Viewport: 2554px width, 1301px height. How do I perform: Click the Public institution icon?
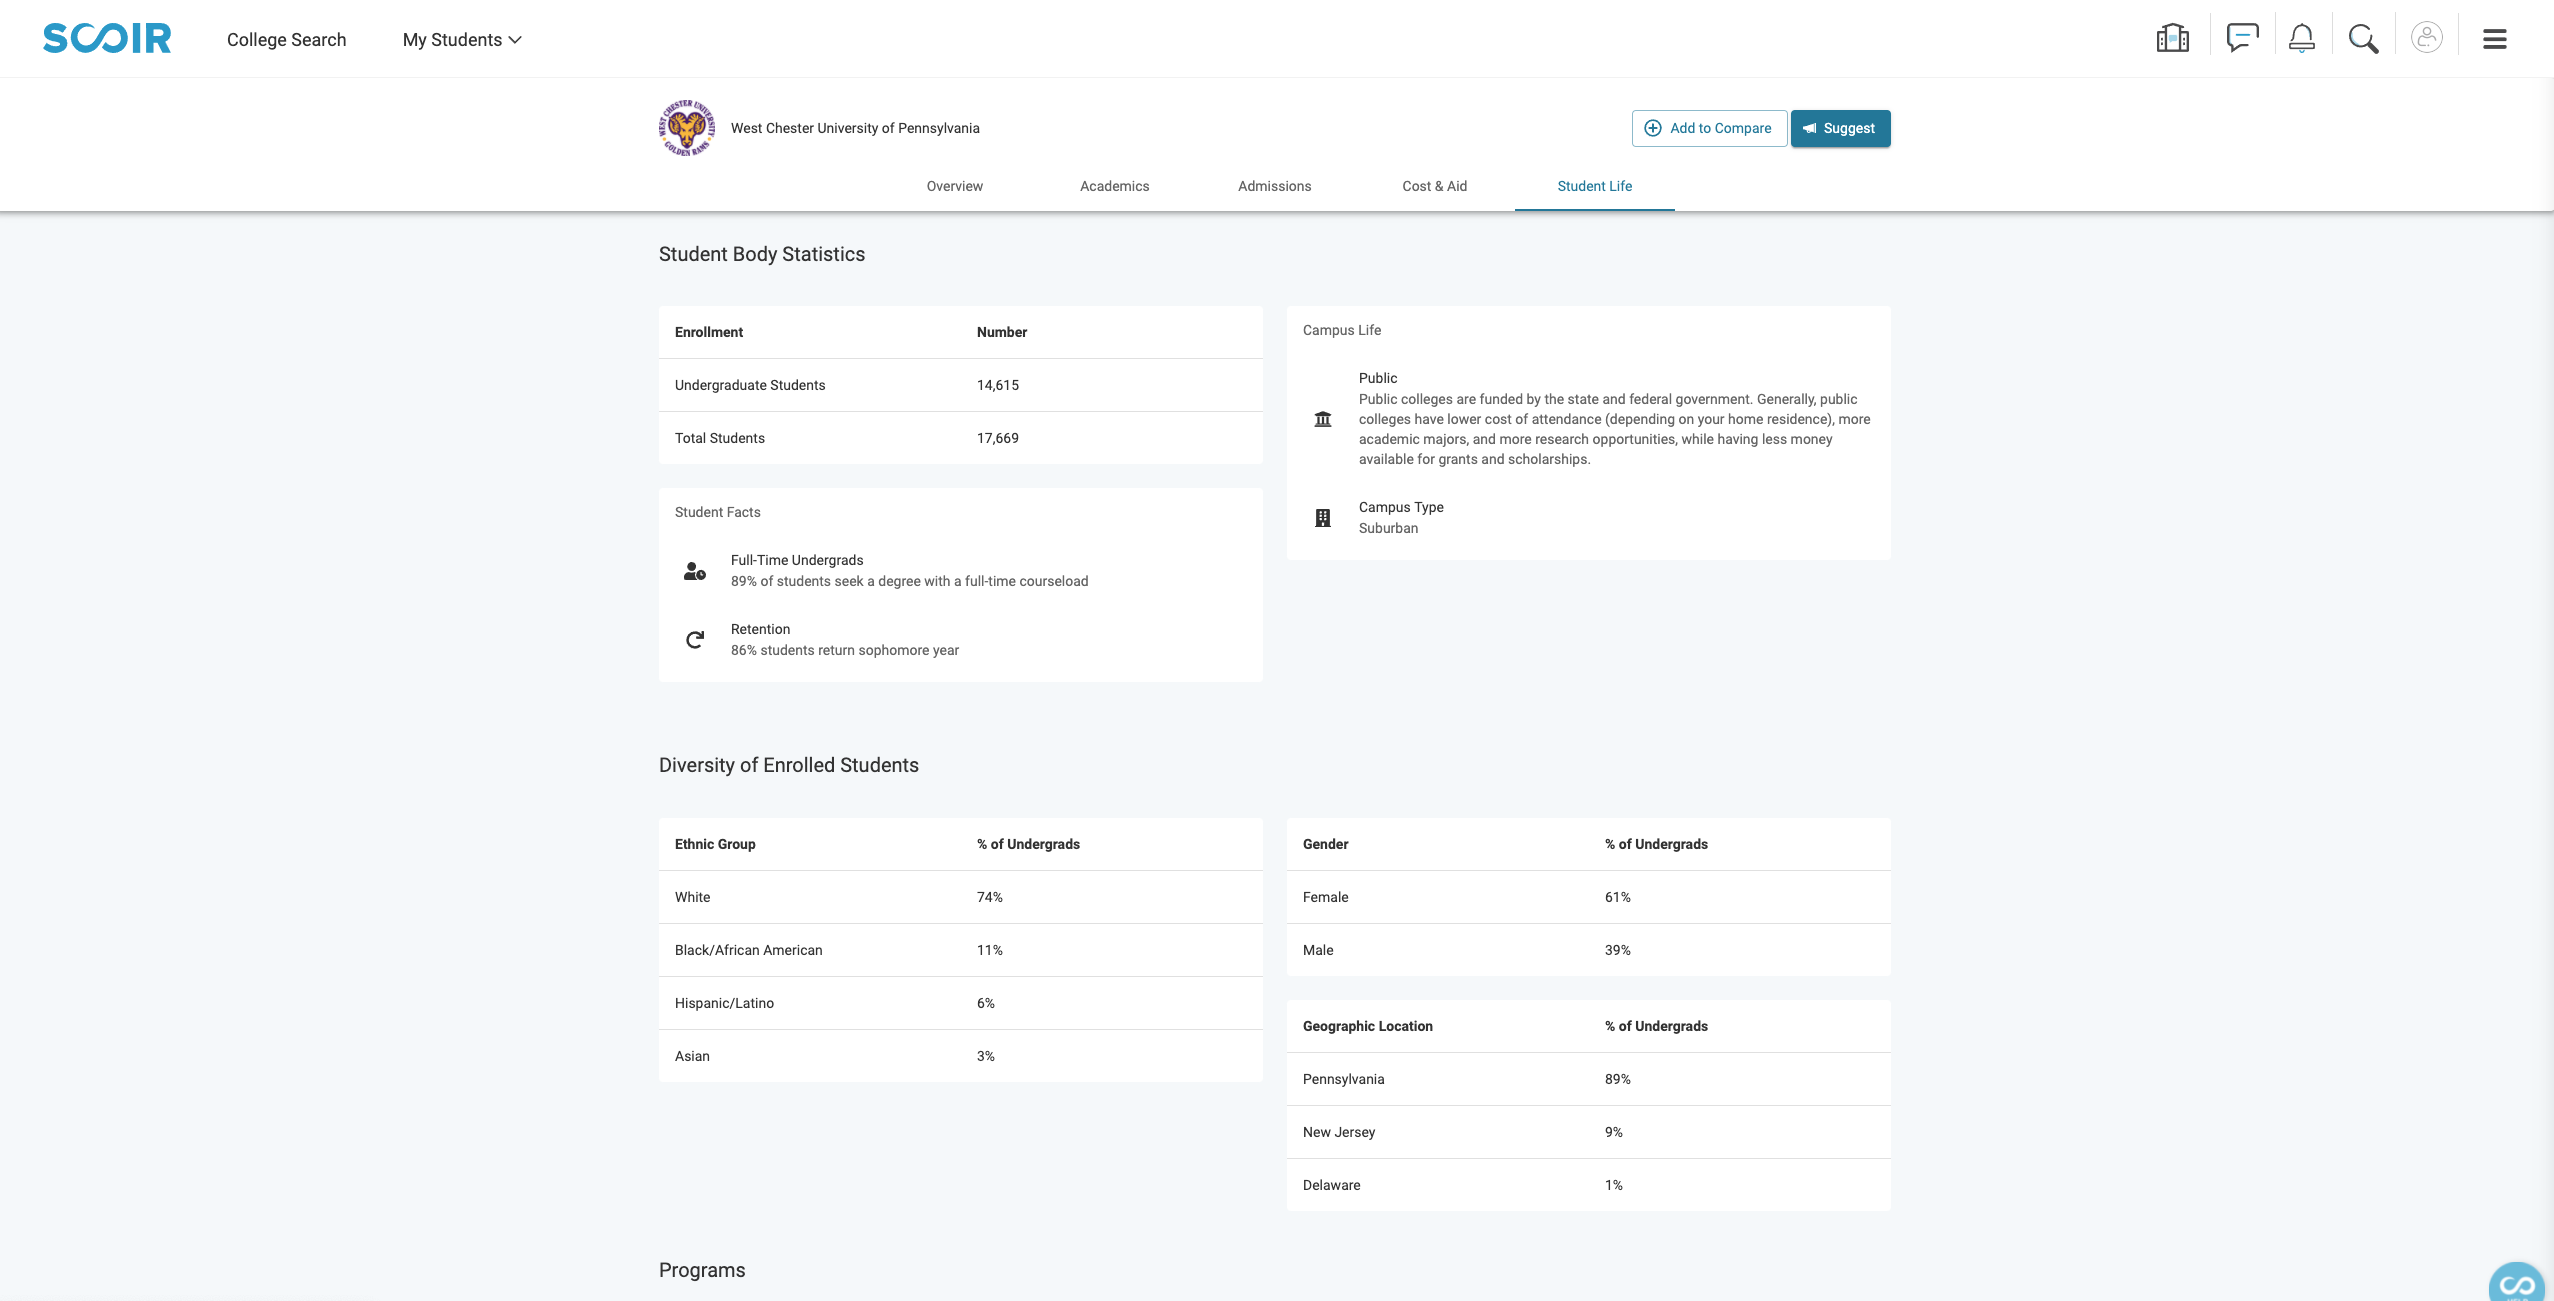1322,419
